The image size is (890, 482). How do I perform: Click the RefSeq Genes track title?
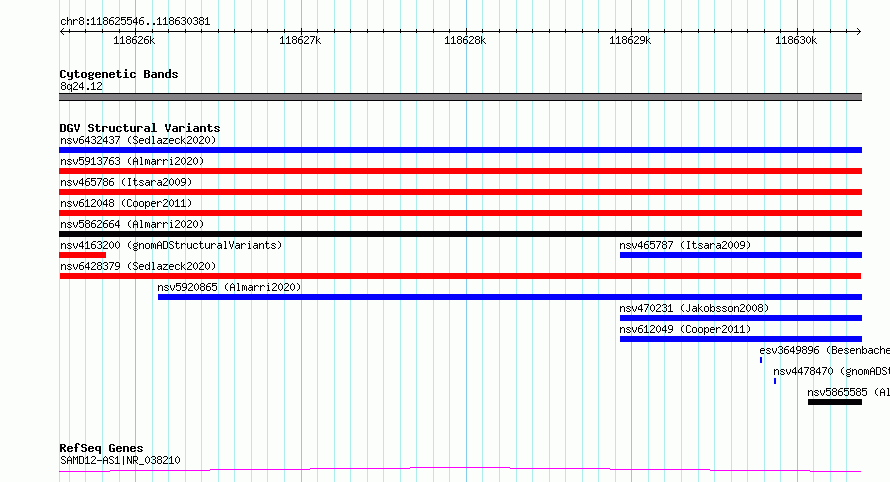[x=101, y=449]
